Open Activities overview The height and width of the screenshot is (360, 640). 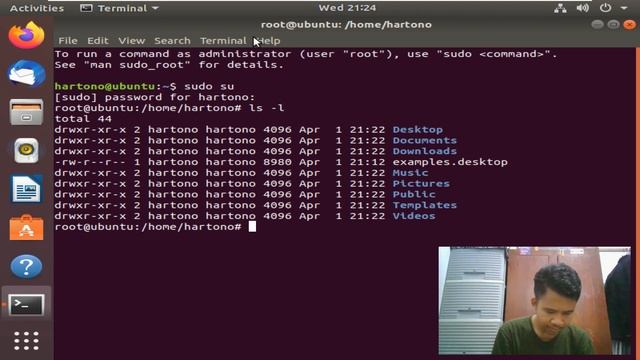(x=37, y=8)
